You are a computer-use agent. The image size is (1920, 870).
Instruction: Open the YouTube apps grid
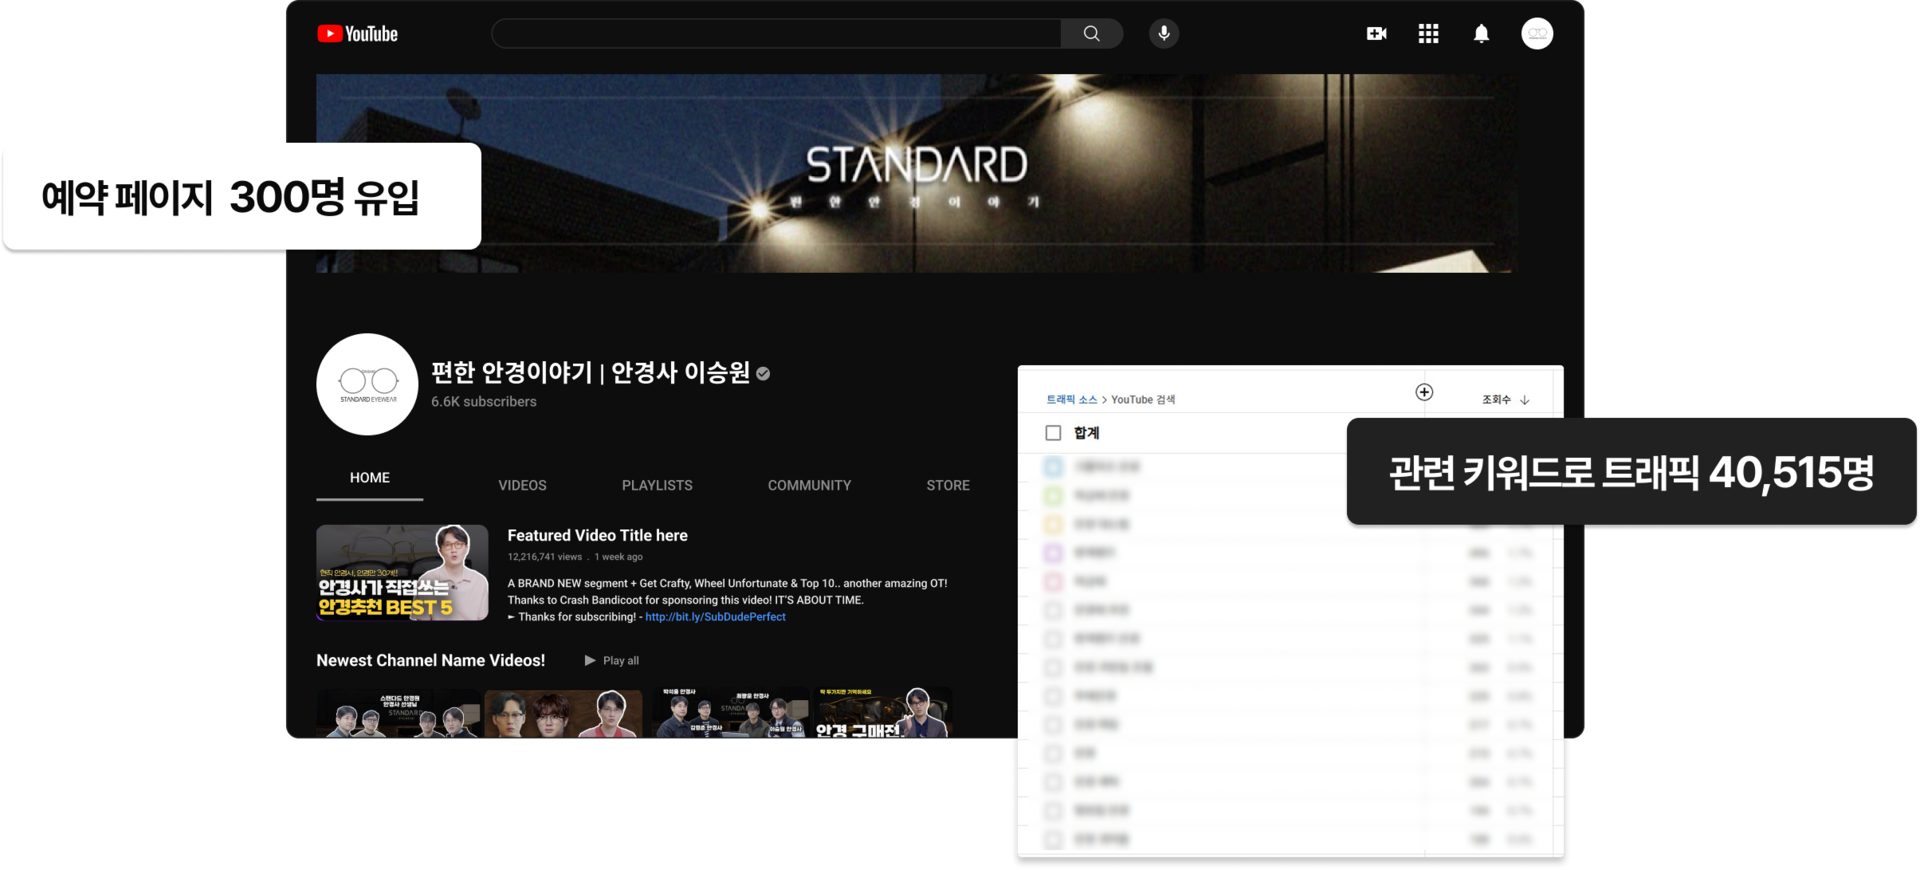click(x=1429, y=34)
